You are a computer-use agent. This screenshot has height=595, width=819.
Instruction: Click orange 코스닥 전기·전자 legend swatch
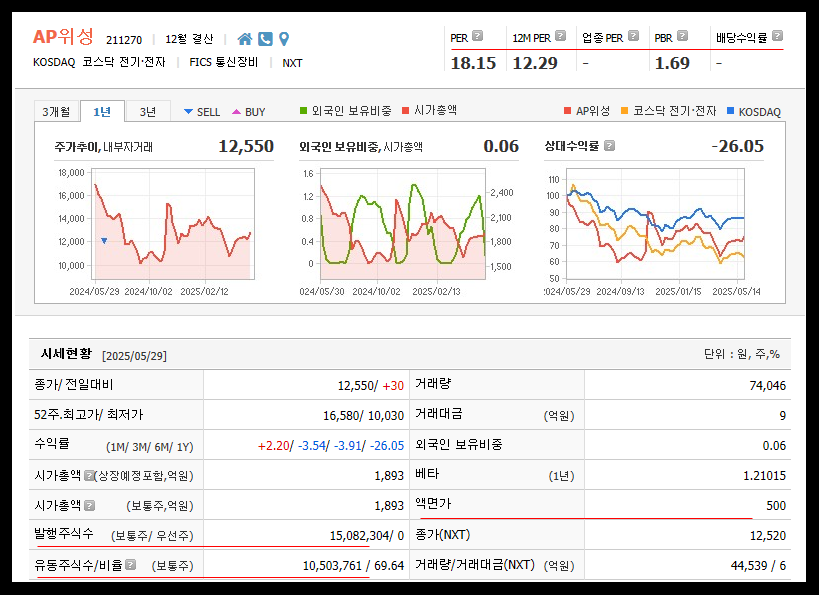(624, 111)
